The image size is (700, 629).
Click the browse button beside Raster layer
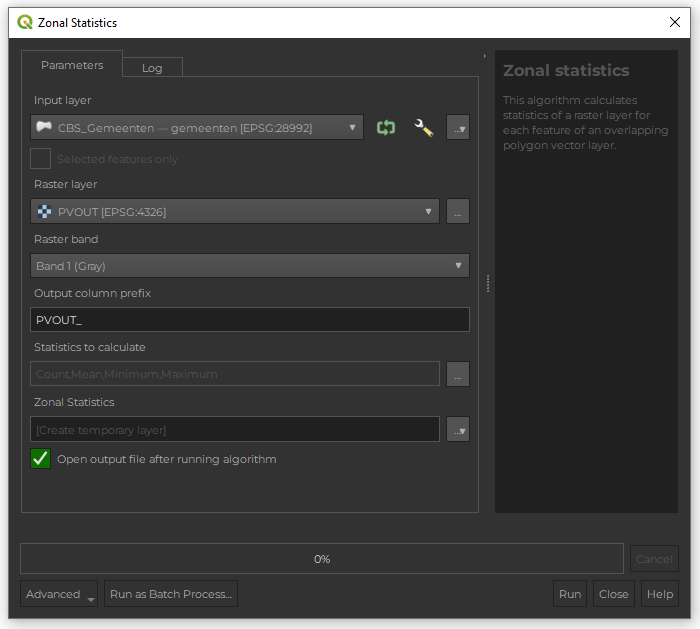click(x=457, y=212)
